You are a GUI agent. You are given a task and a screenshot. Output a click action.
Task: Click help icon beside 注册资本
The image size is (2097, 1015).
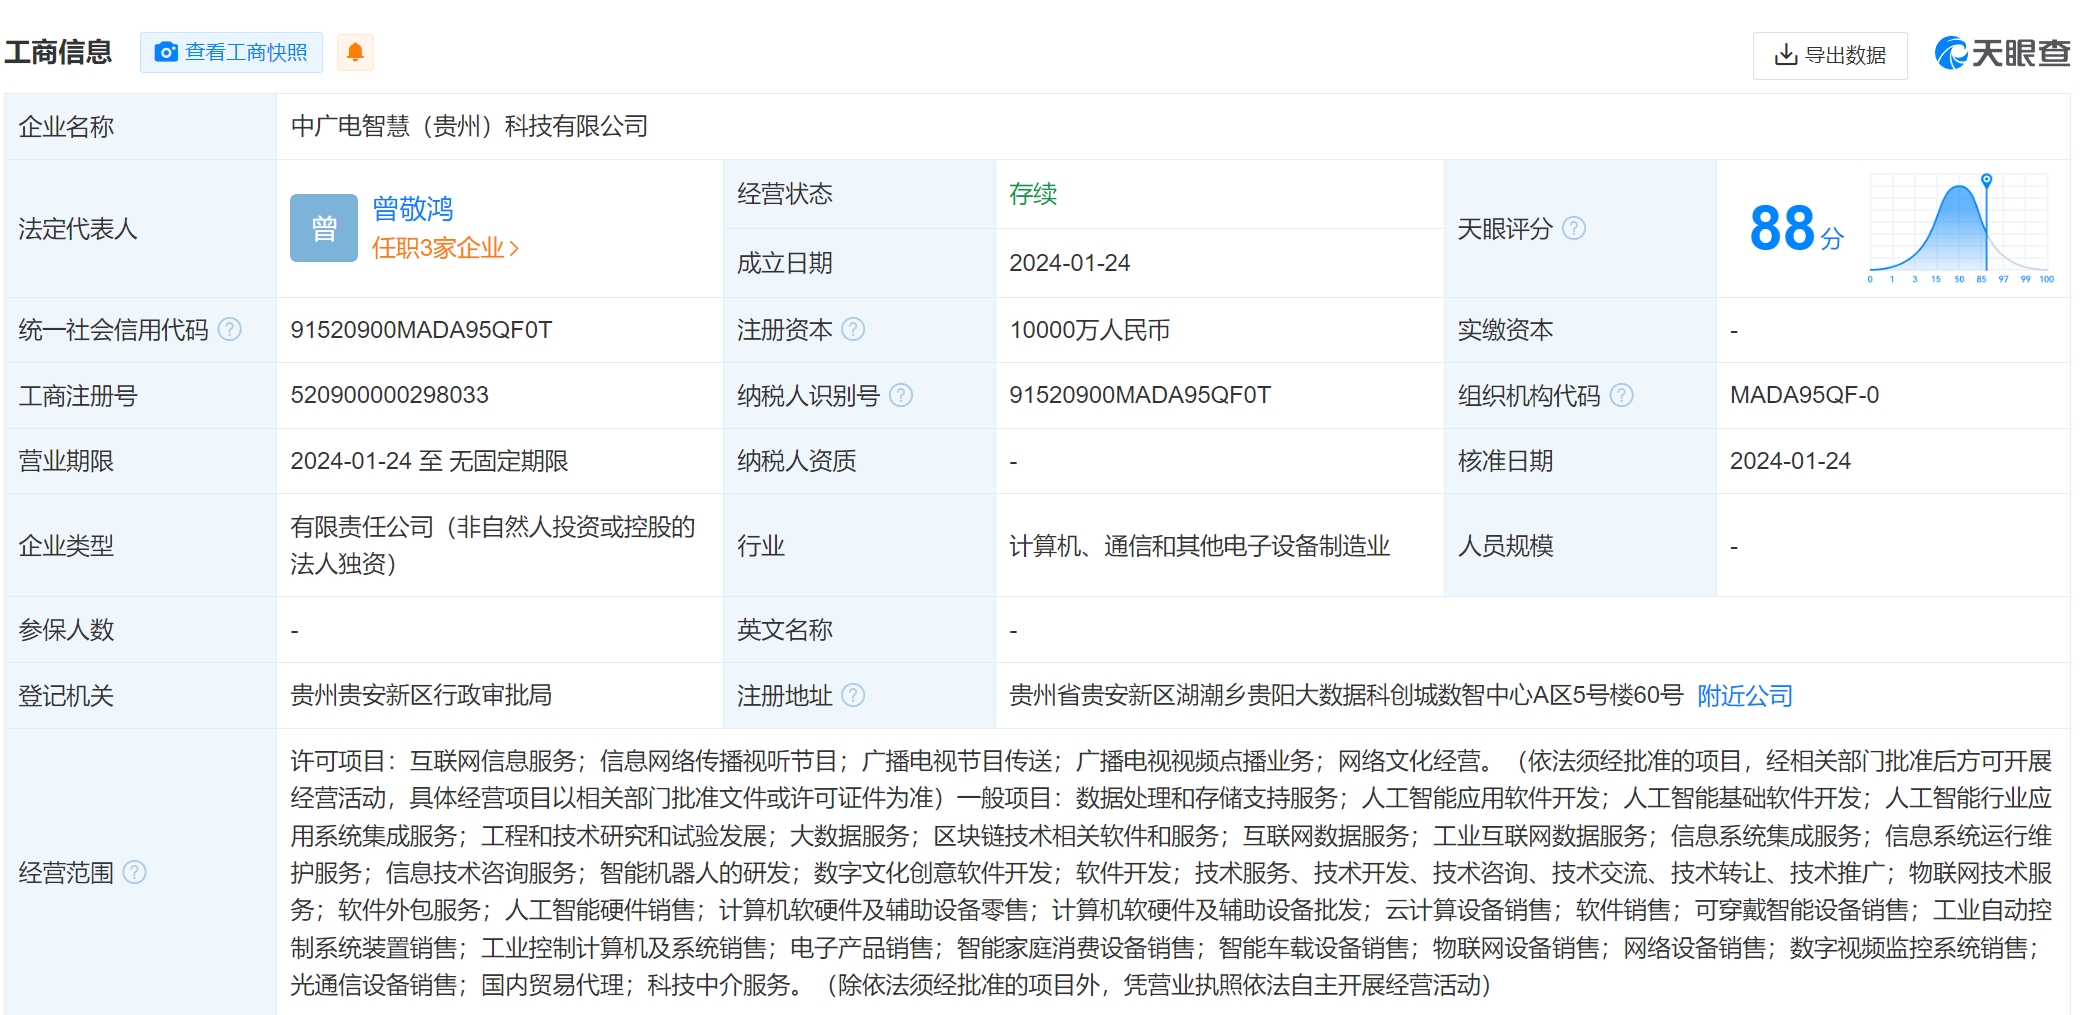point(853,329)
